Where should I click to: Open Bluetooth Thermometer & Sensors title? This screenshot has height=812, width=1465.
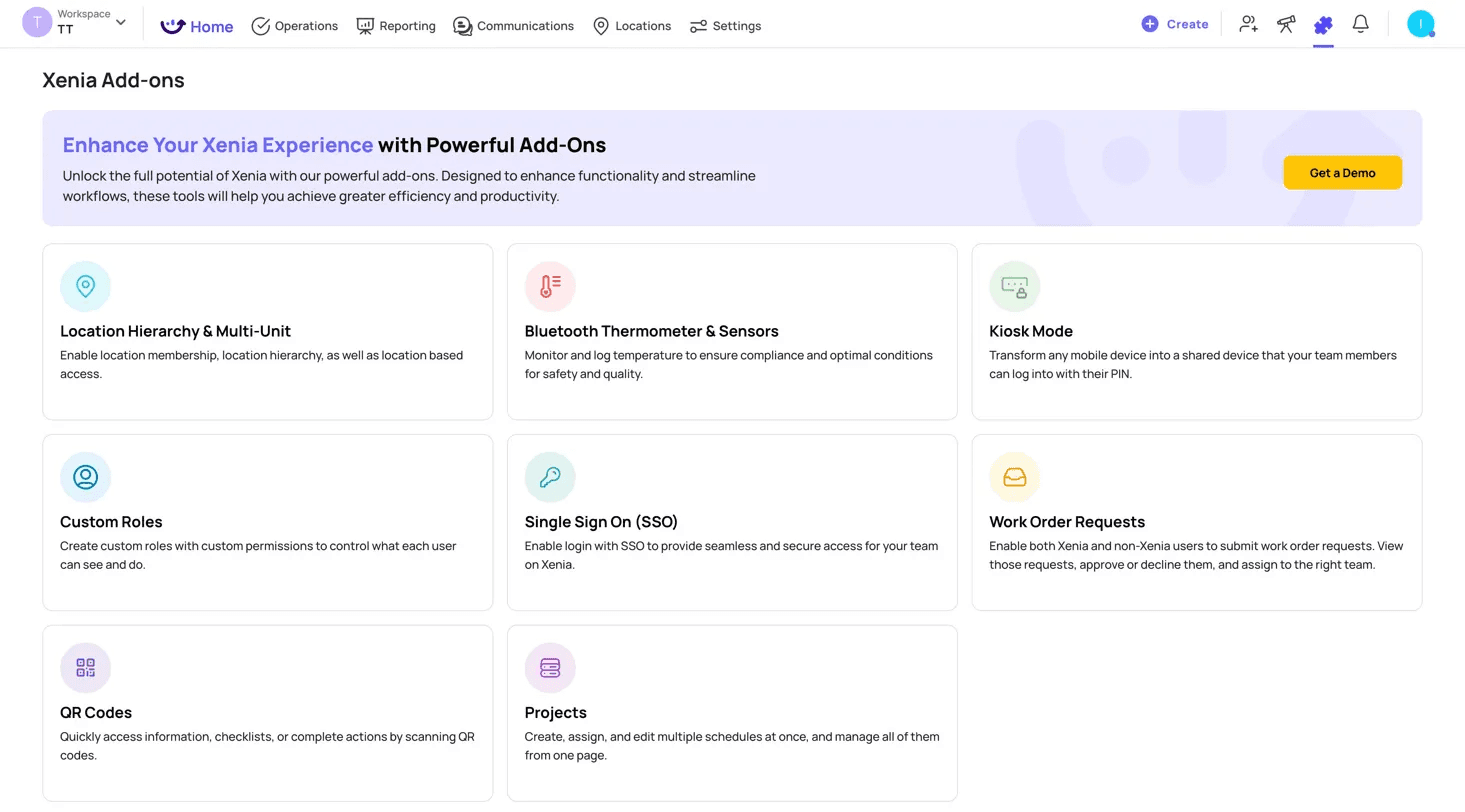652,331
